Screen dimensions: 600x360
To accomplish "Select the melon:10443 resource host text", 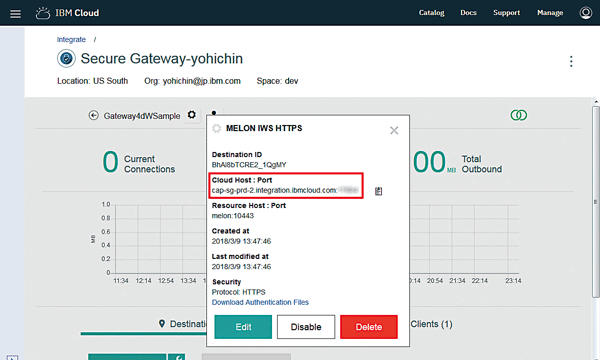I will point(233,216).
